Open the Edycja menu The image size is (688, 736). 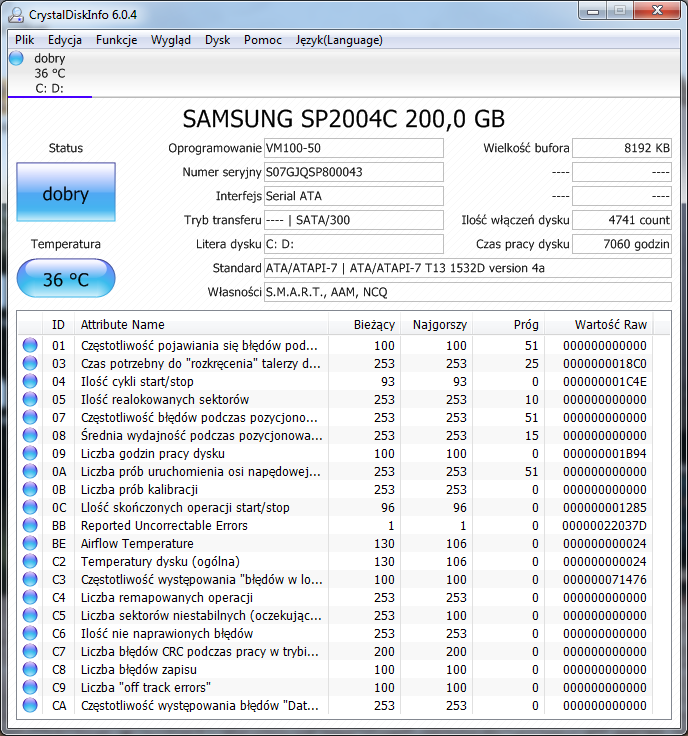(65, 40)
